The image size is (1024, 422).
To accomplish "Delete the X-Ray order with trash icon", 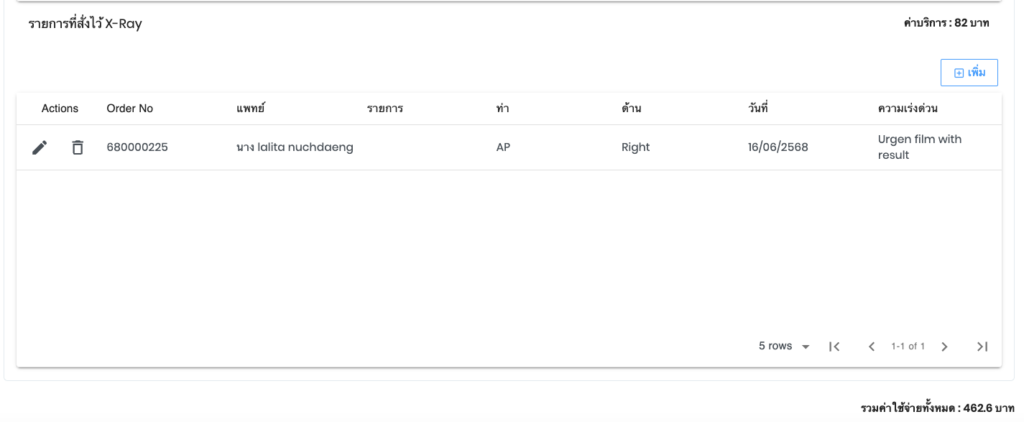I will (77, 148).
